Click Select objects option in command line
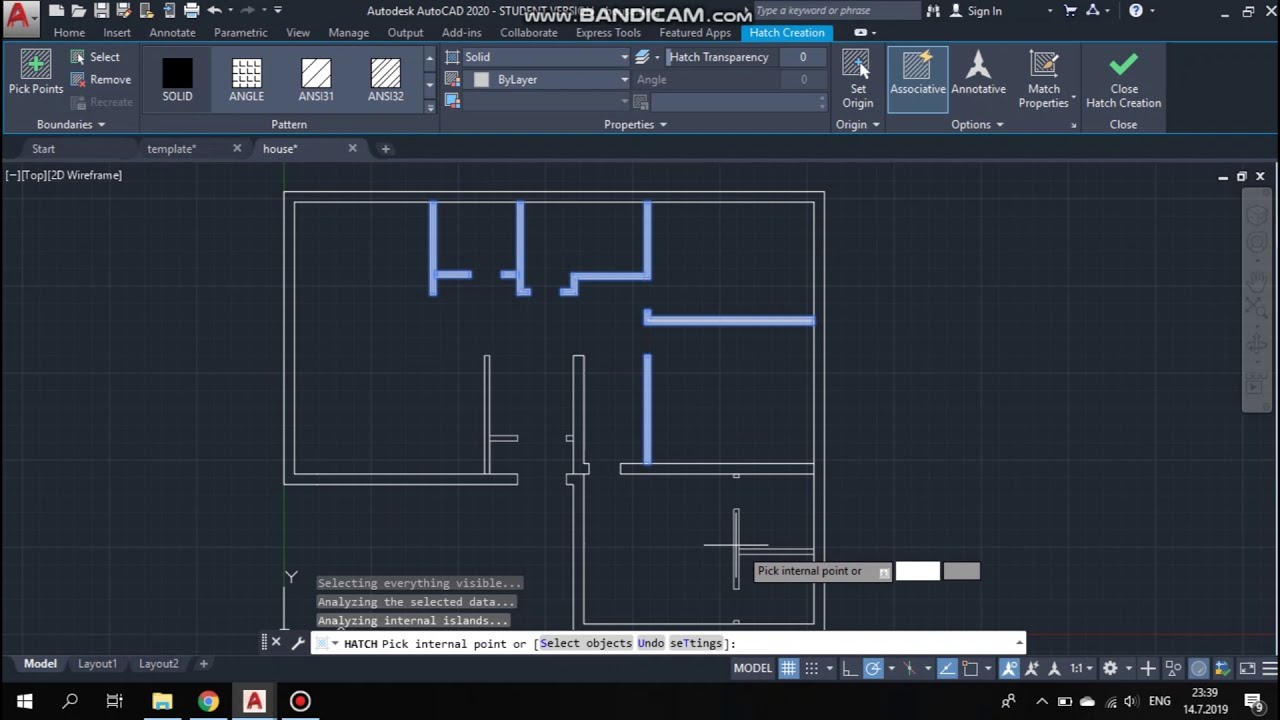 click(x=586, y=643)
